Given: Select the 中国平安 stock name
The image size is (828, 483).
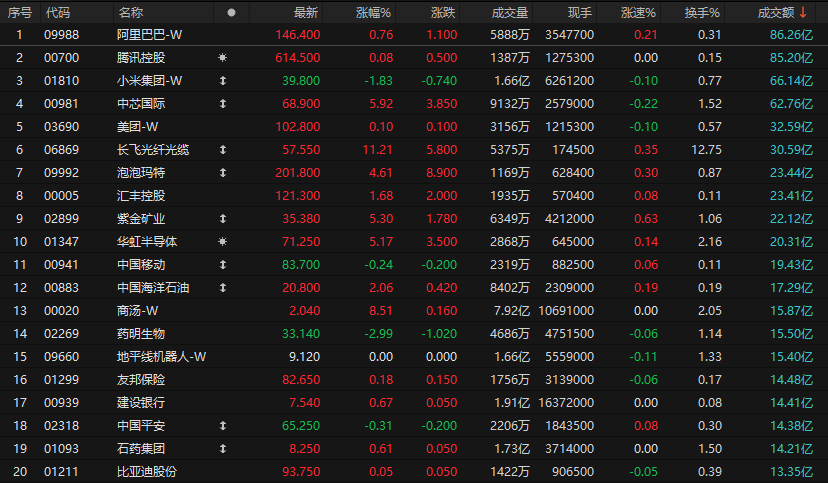Looking at the screenshot, I should [x=141, y=425].
